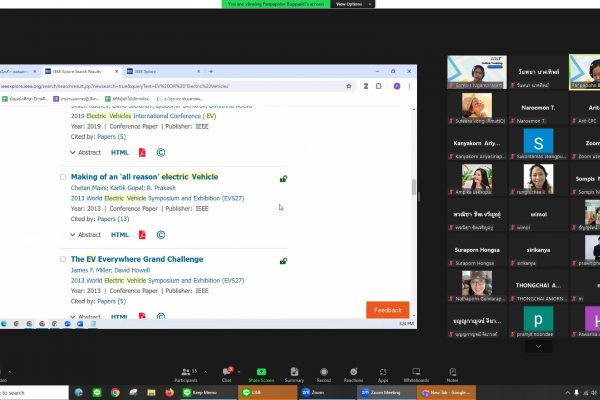Click open-access lock icon for 'EV Everywhere Grand Challenge'

click(x=283, y=261)
